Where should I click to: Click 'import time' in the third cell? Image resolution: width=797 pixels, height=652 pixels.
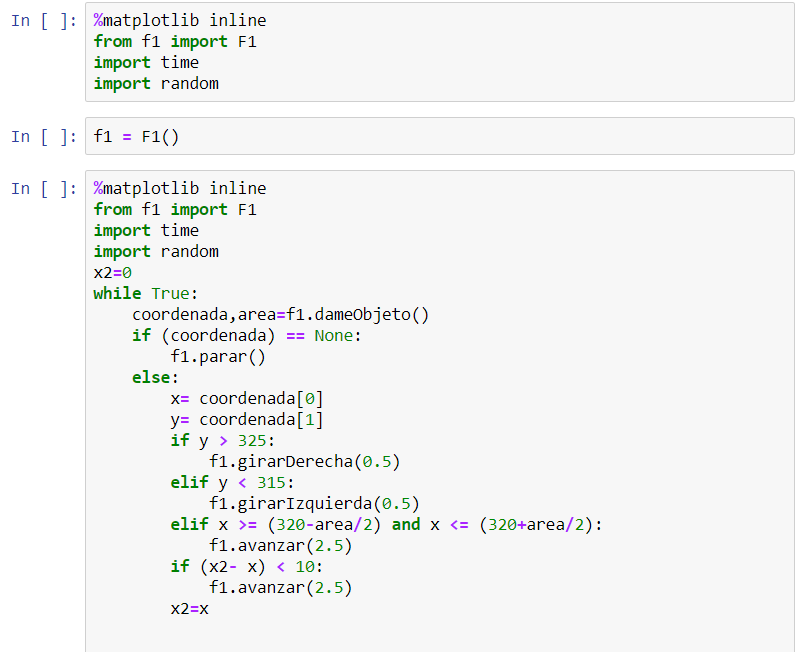tap(146, 230)
